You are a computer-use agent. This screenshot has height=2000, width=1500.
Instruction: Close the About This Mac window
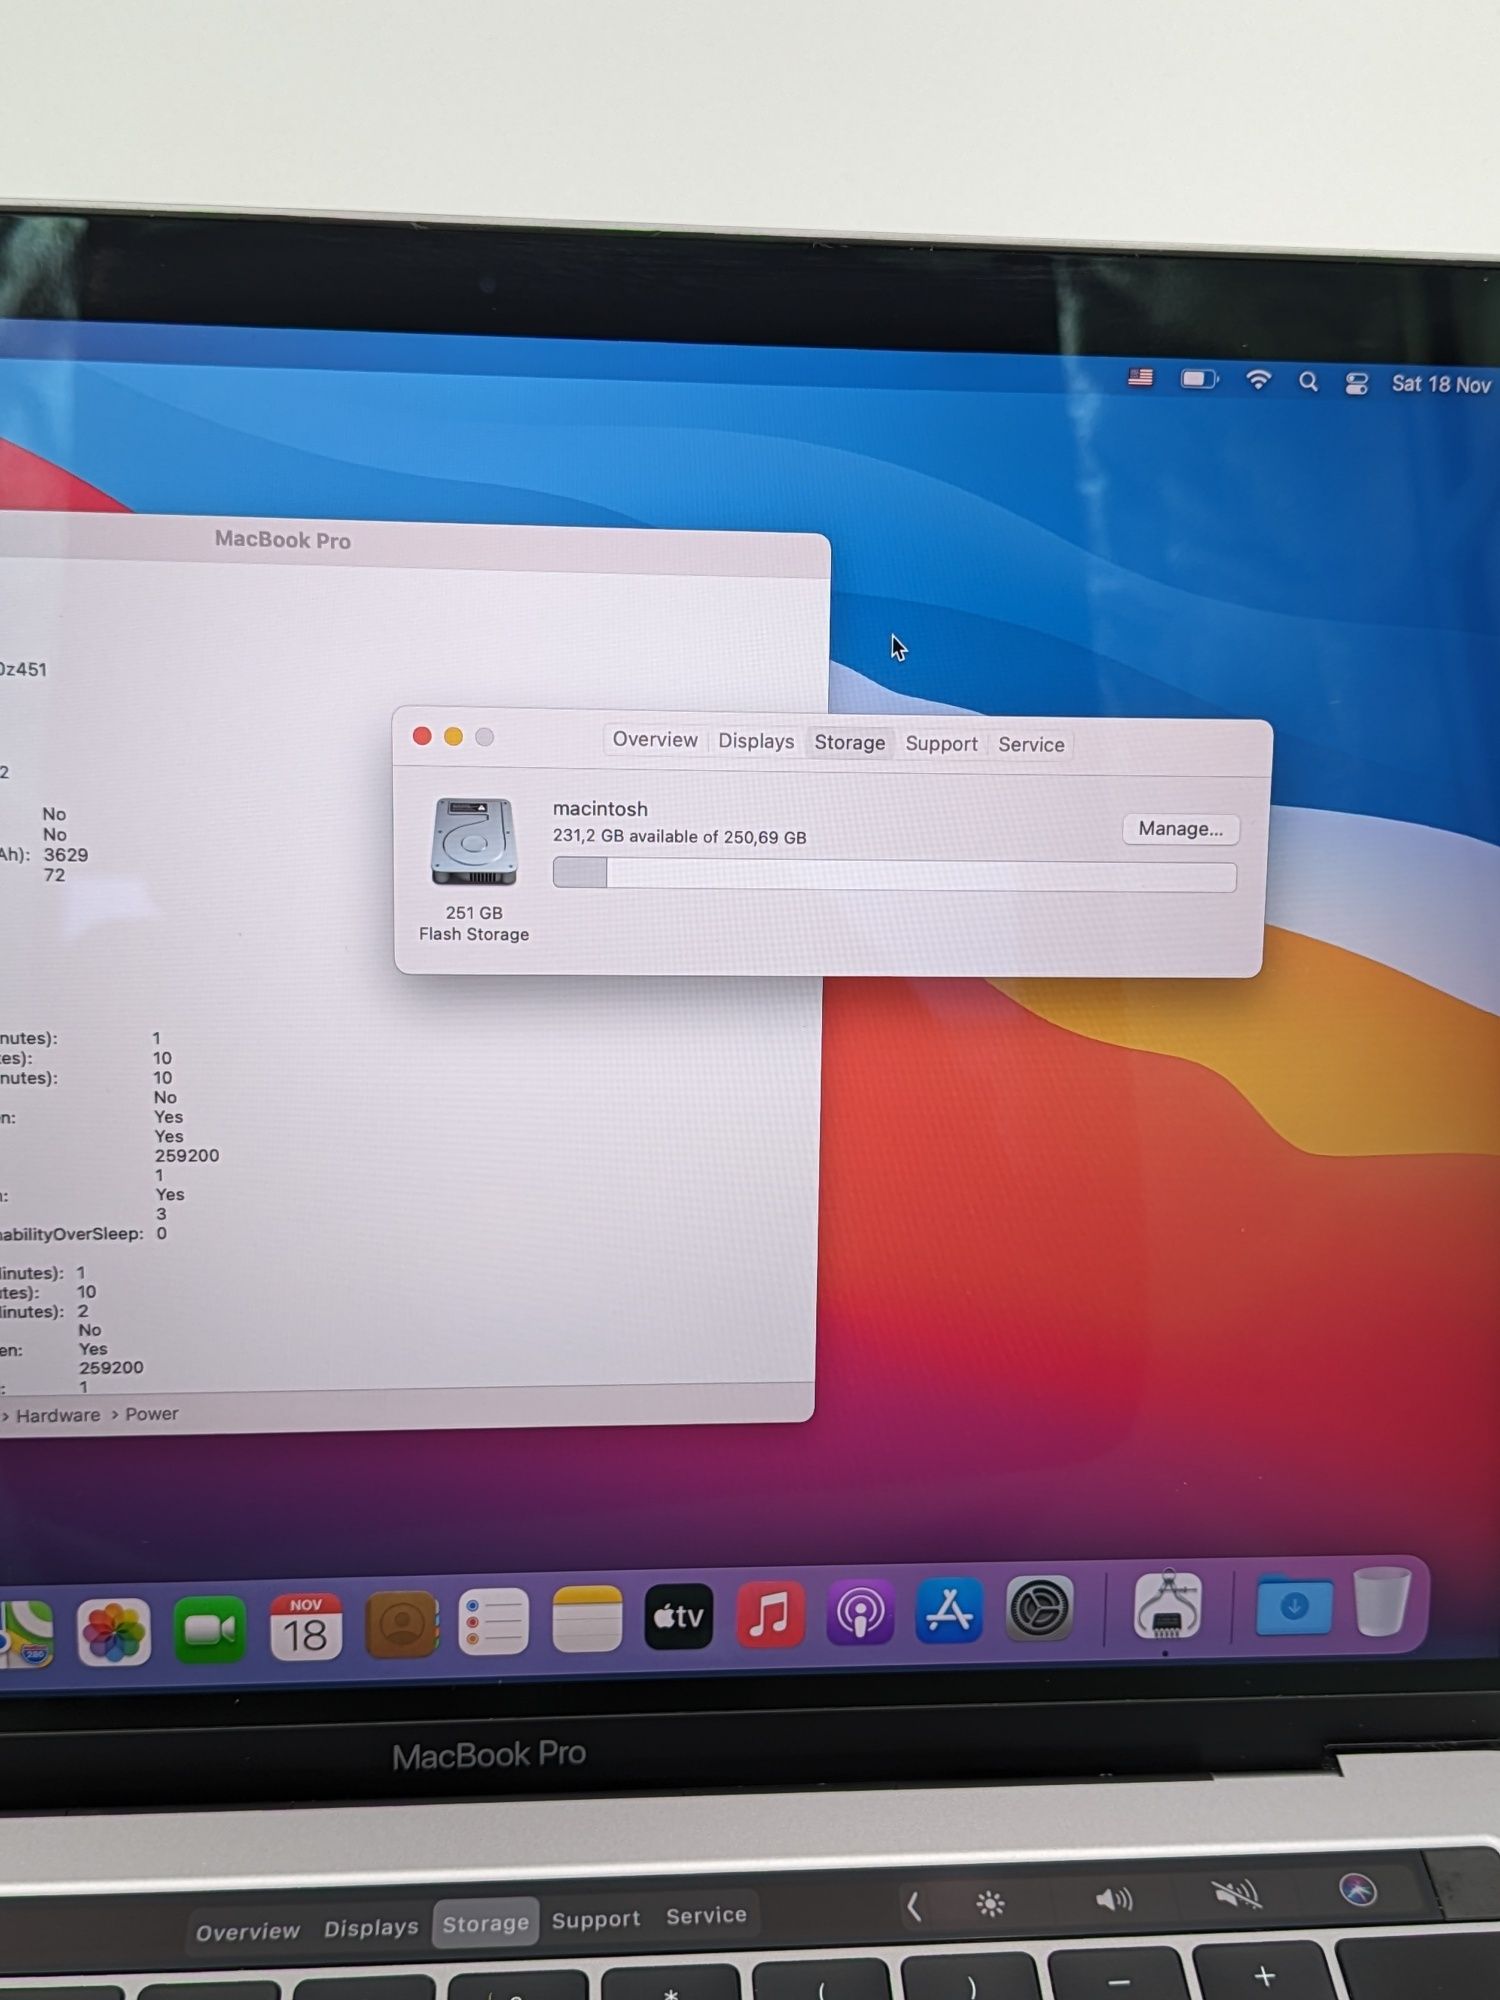[422, 736]
